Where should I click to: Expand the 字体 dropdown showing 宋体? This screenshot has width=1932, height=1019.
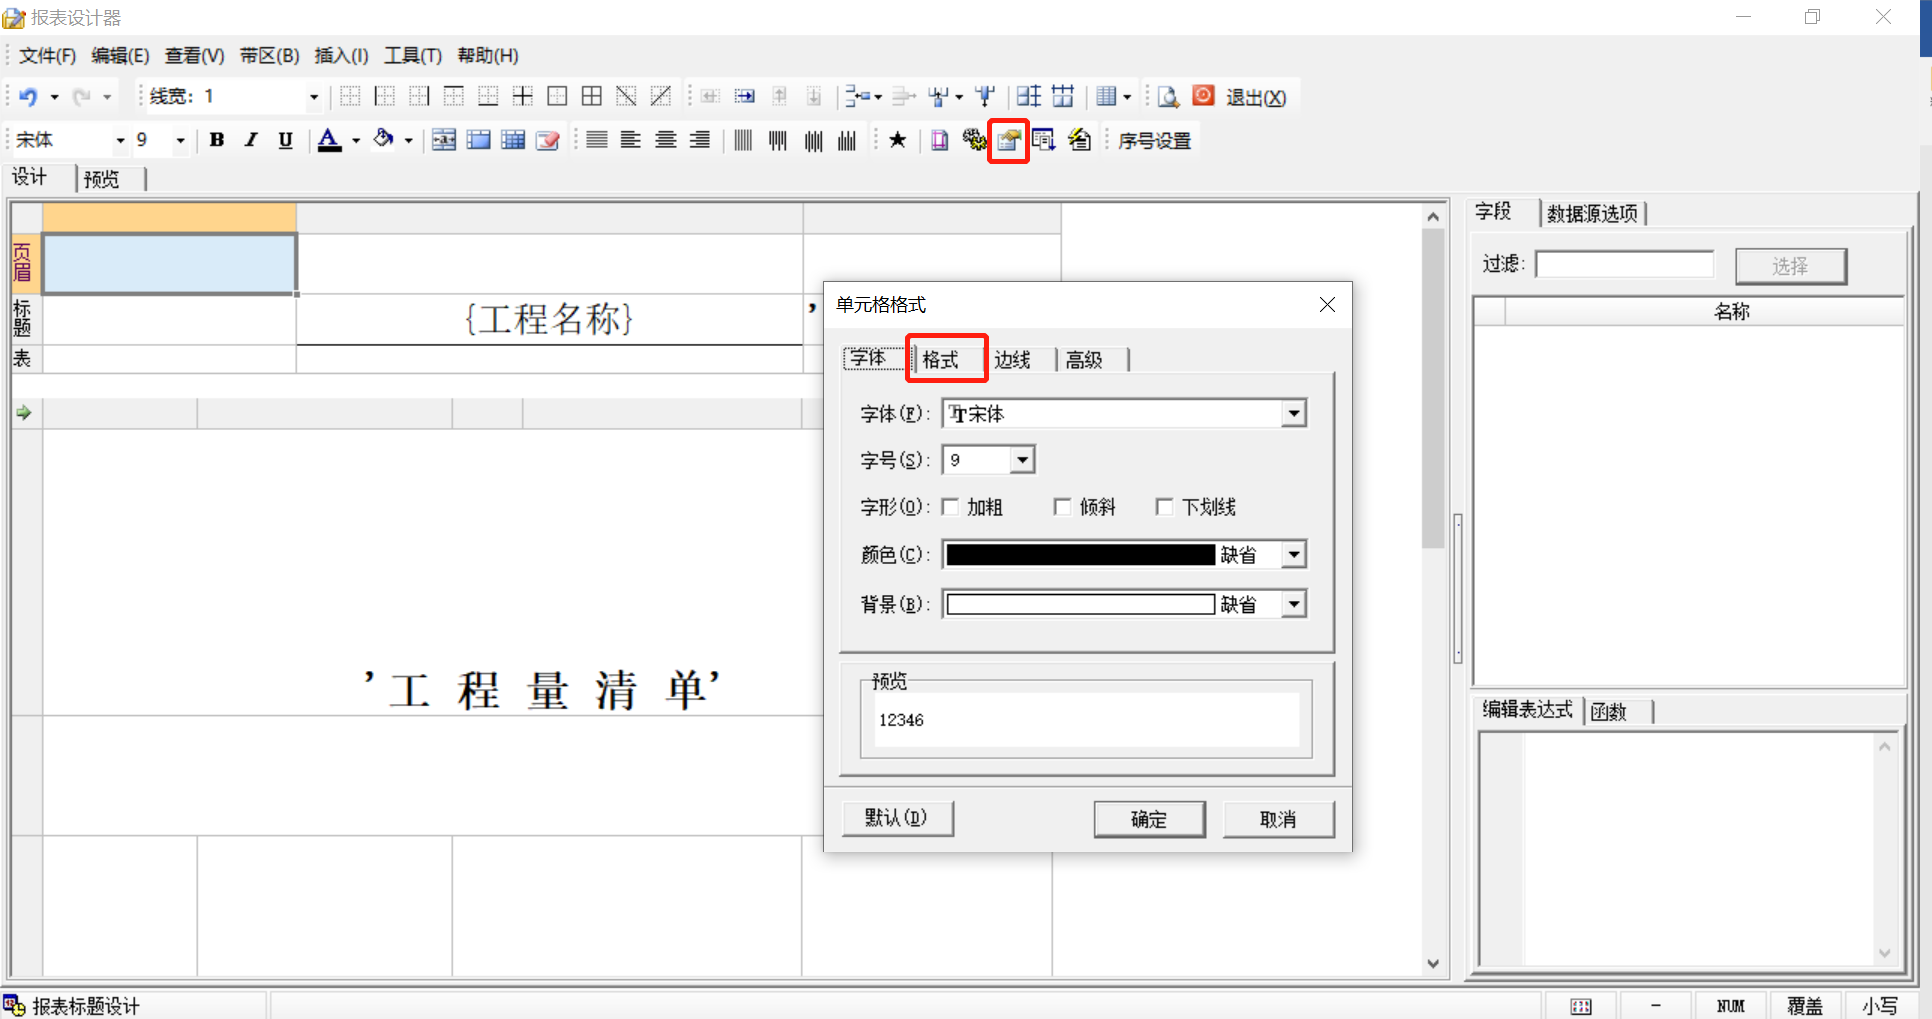point(1294,413)
